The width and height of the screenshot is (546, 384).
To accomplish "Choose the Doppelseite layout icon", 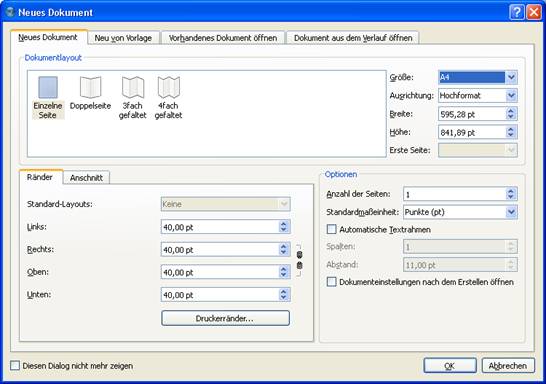I will (91, 87).
